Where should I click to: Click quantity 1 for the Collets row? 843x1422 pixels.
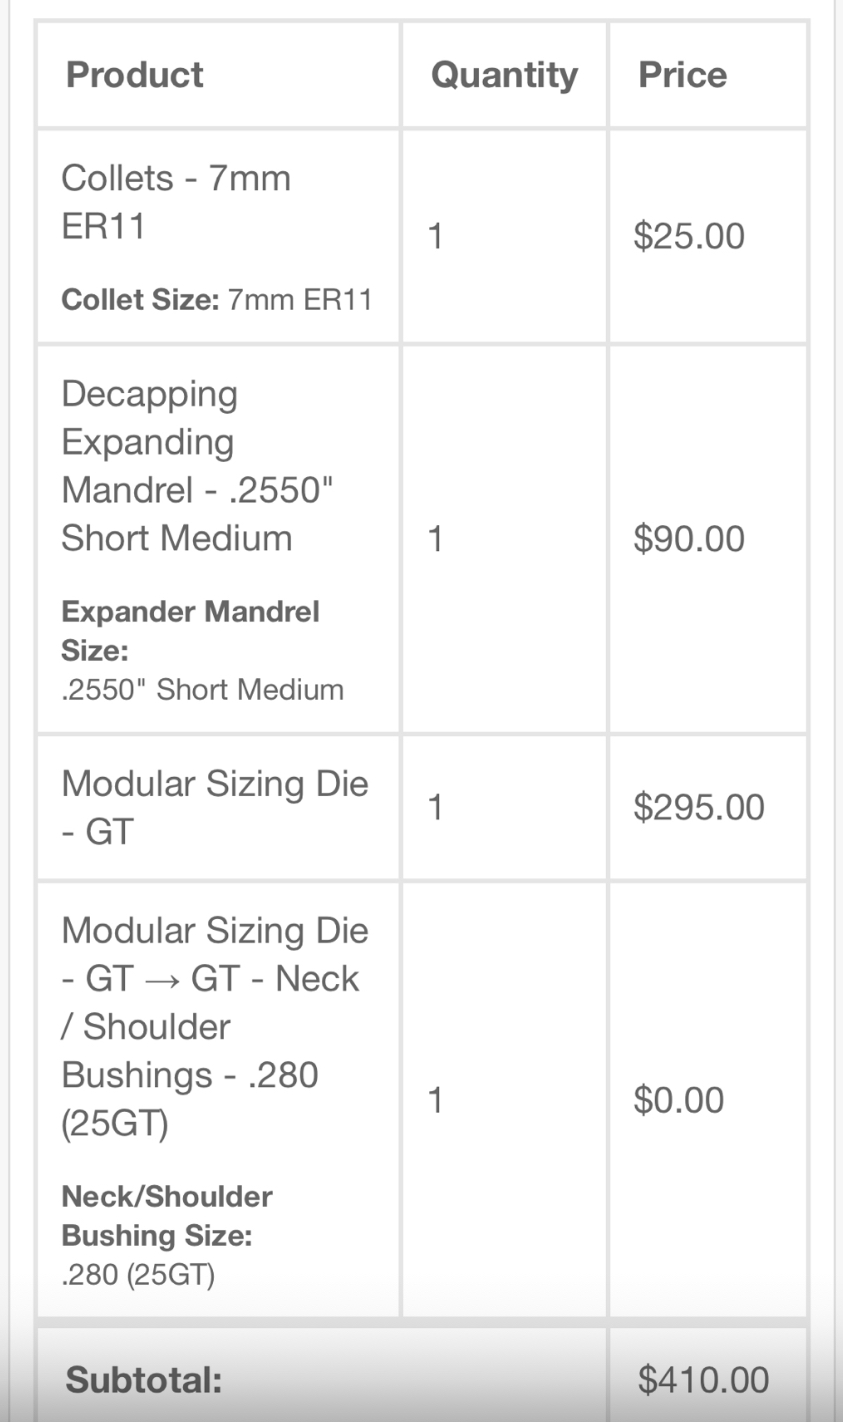(x=435, y=236)
